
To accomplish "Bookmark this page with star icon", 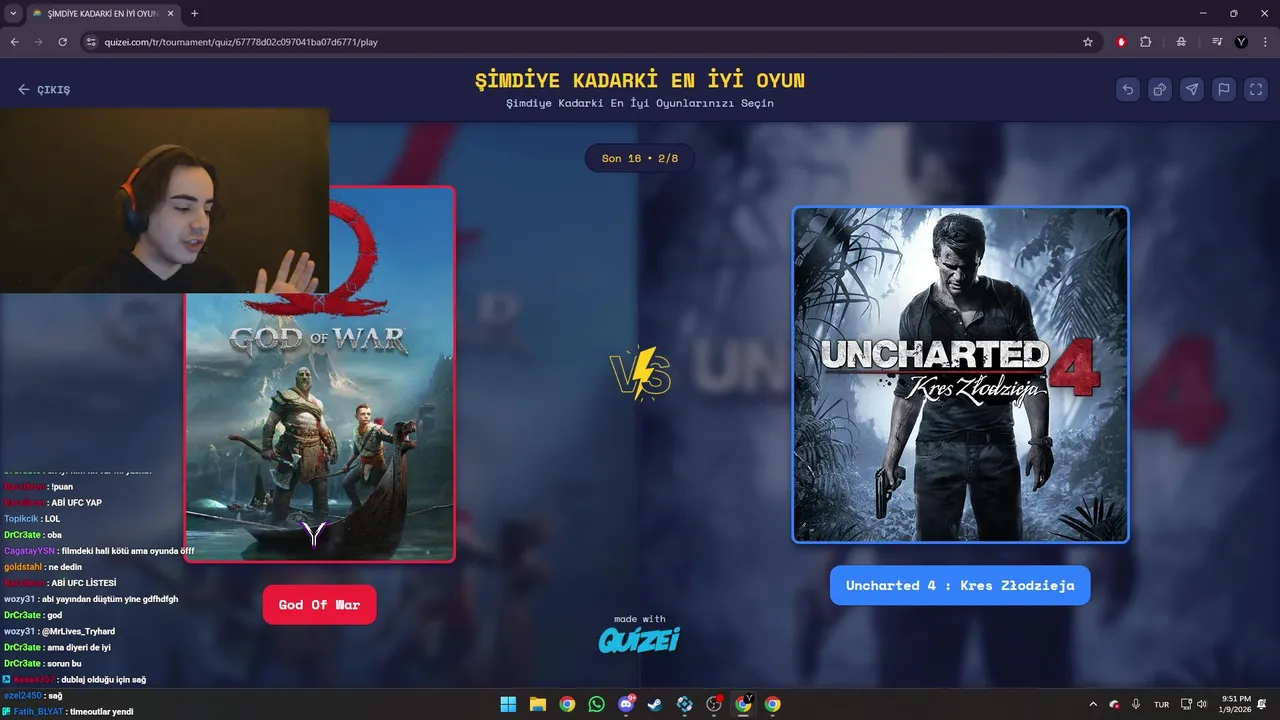I will coord(1088,42).
